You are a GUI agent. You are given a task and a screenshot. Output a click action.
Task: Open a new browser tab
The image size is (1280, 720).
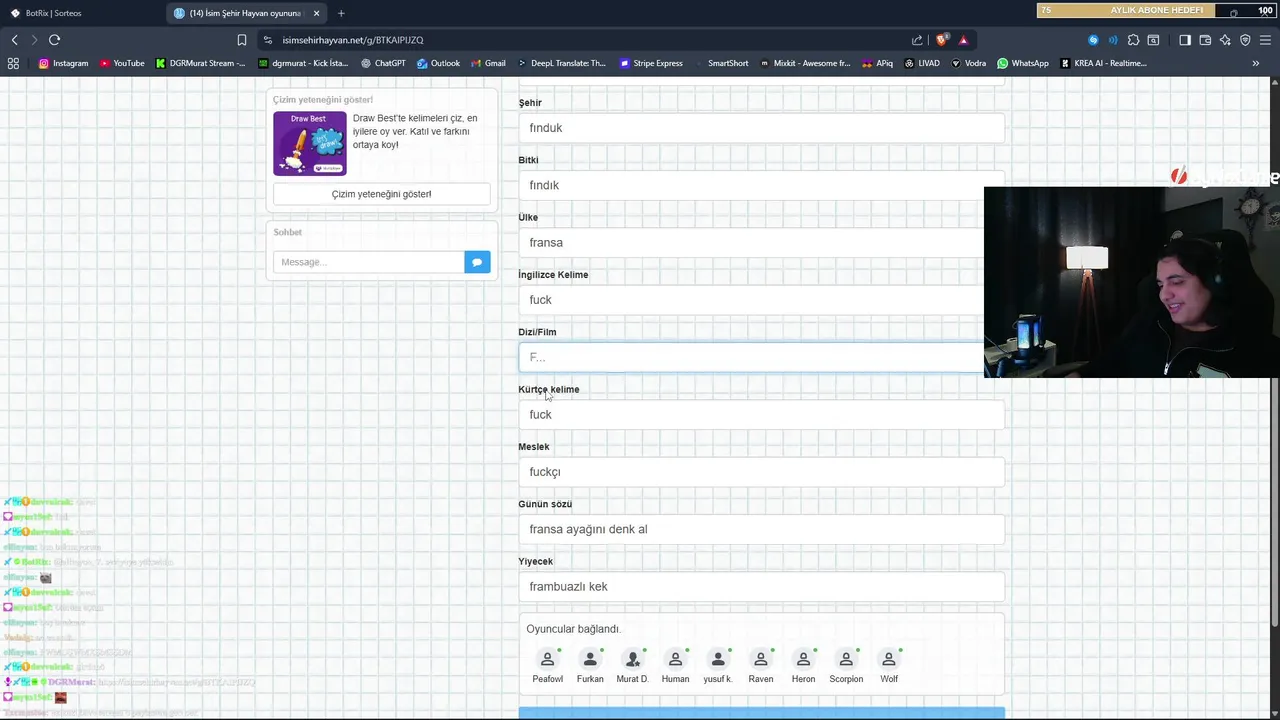click(x=341, y=13)
